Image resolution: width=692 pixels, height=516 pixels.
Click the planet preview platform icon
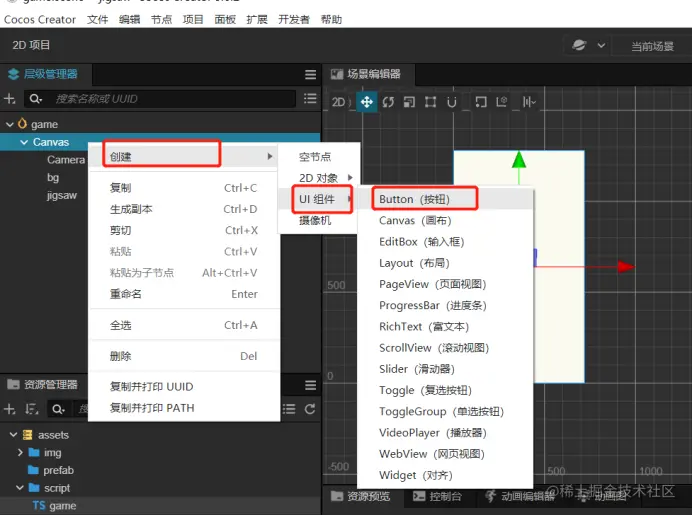tap(579, 45)
